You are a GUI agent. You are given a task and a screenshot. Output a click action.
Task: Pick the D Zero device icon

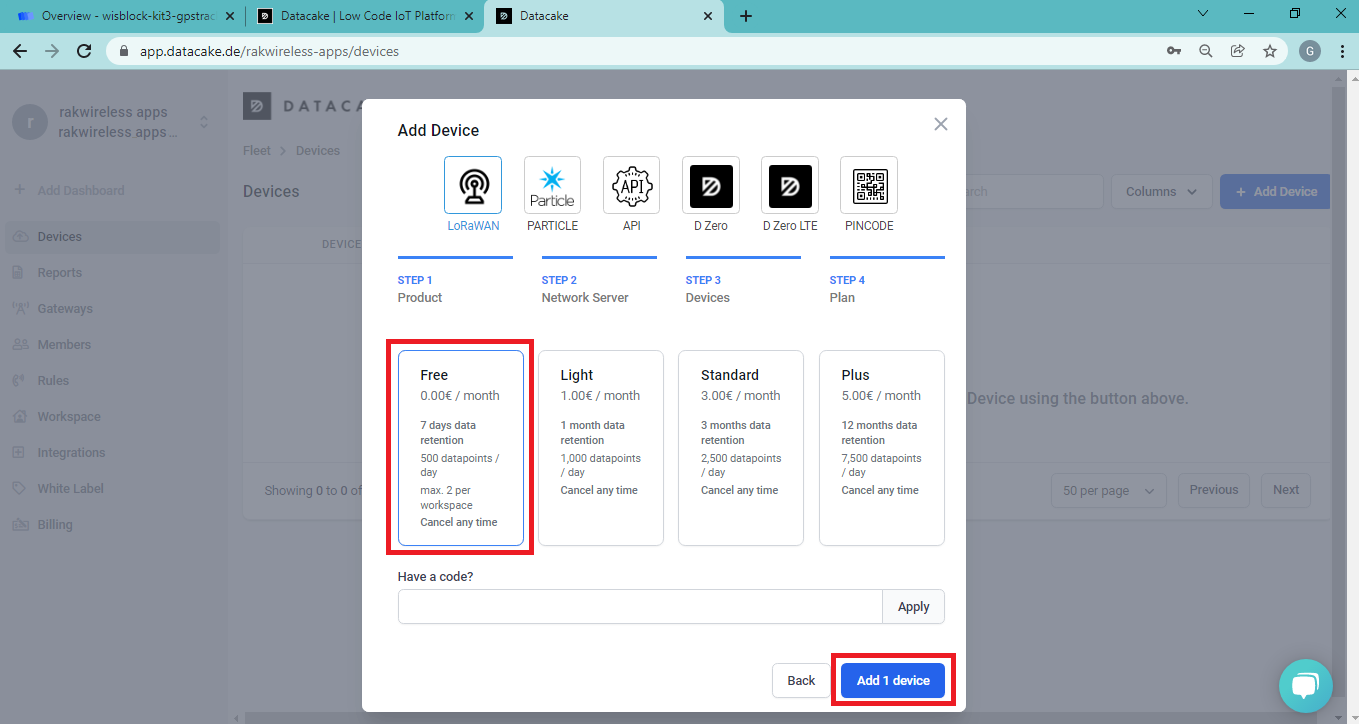(711, 185)
